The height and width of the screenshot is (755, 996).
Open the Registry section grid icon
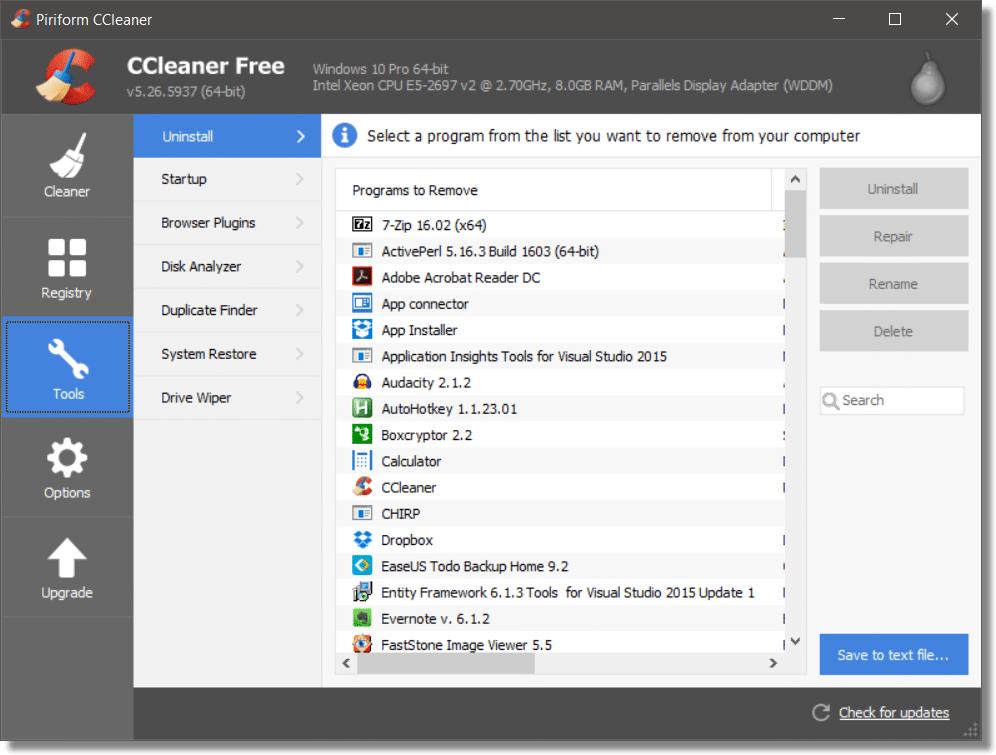point(67,258)
